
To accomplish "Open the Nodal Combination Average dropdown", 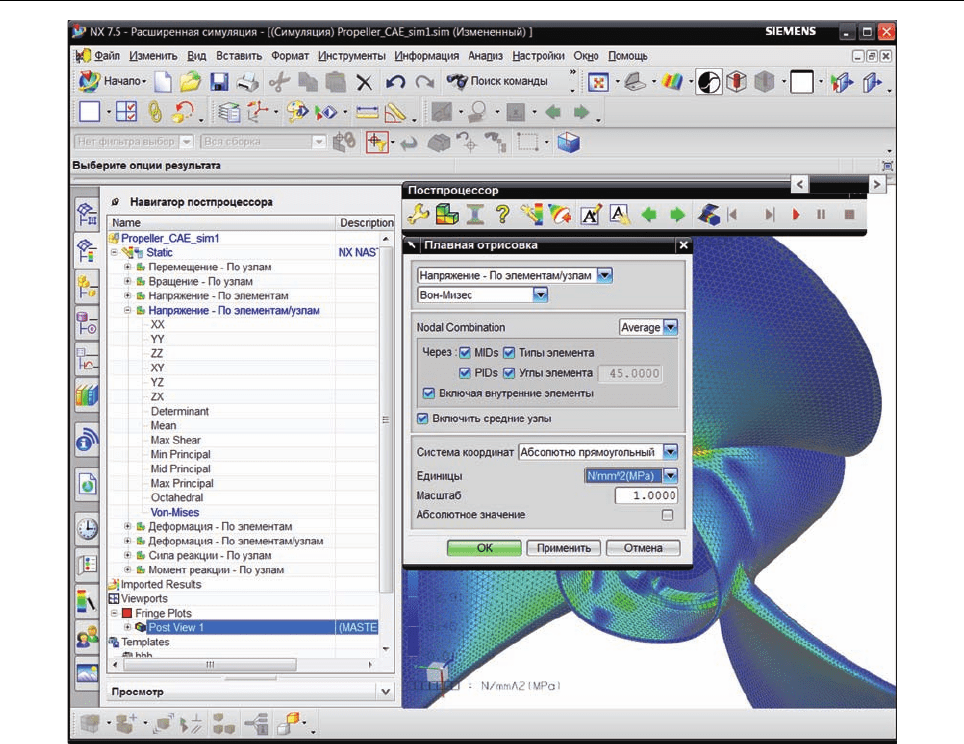I will [670, 327].
